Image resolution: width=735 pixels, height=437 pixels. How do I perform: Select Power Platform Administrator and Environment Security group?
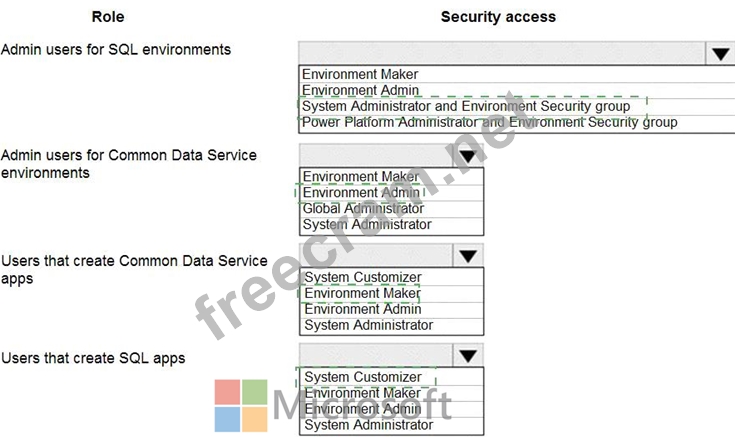tap(517, 123)
